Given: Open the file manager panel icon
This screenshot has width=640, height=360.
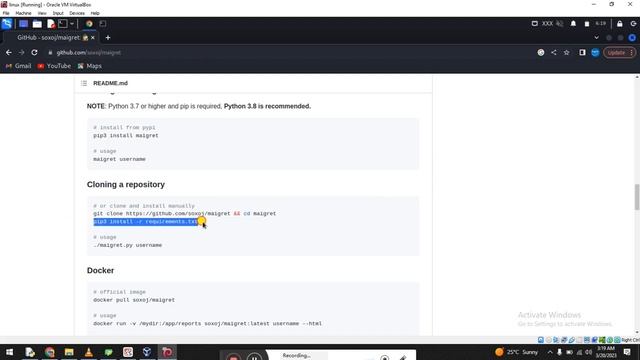Looking at the screenshot, I should [37, 24].
